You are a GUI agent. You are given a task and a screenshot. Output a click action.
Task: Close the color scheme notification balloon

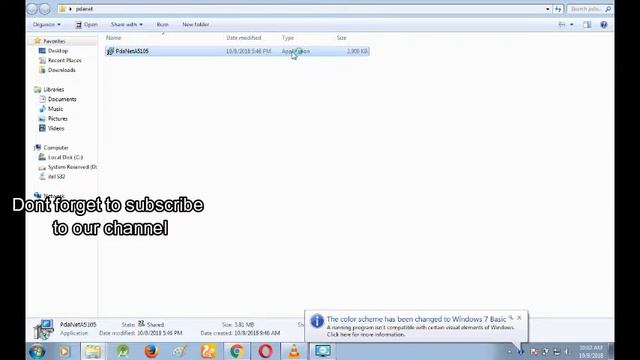coord(519,317)
